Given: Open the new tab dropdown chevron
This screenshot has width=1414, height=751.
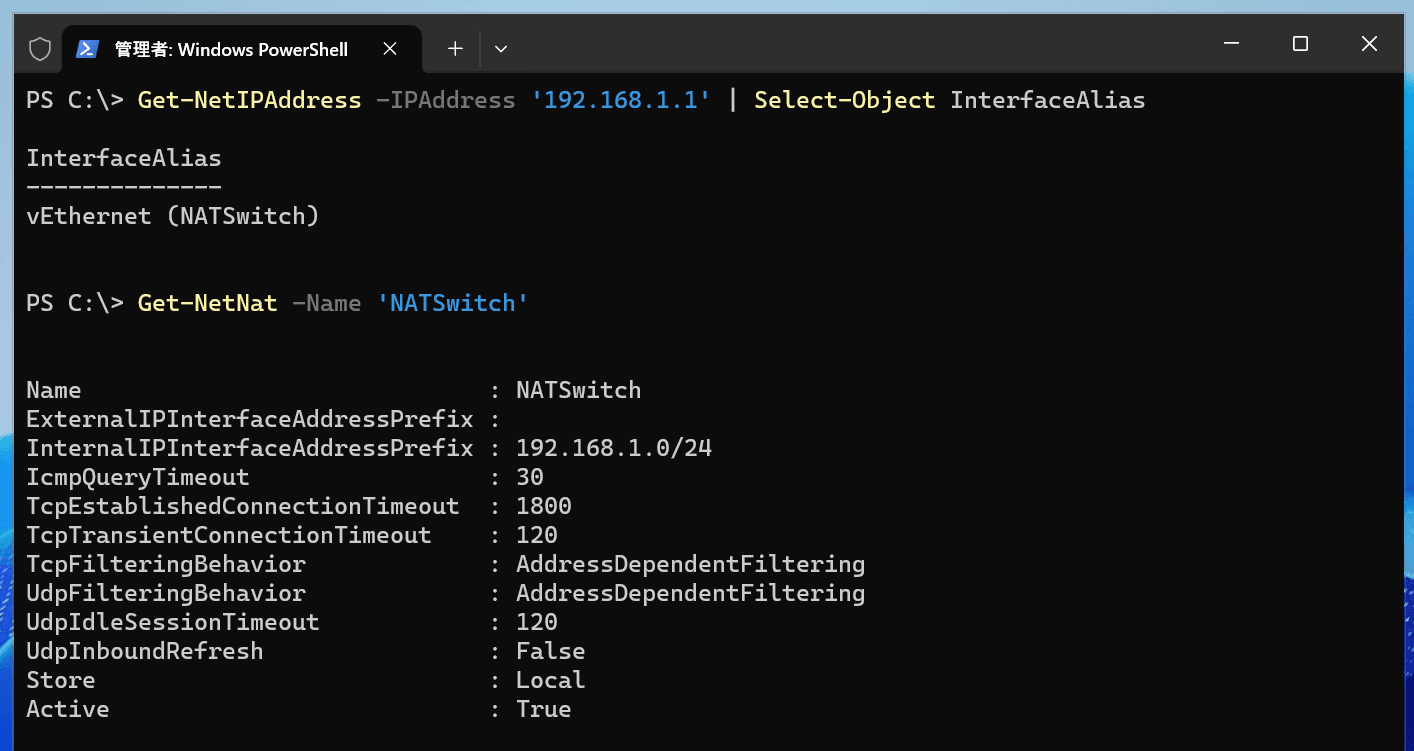Looking at the screenshot, I should [x=500, y=48].
